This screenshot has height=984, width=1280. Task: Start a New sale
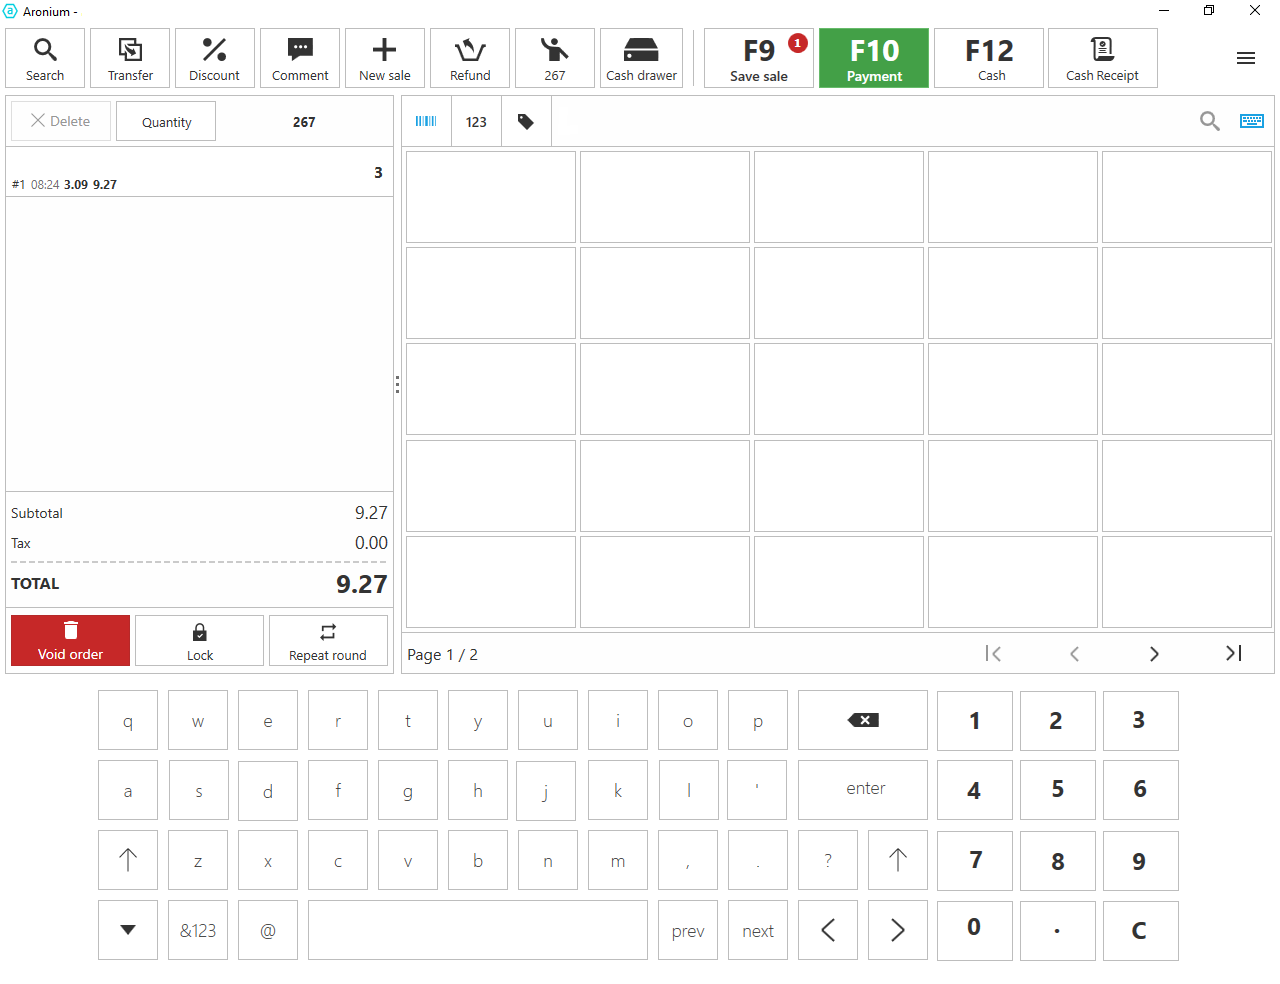(385, 58)
